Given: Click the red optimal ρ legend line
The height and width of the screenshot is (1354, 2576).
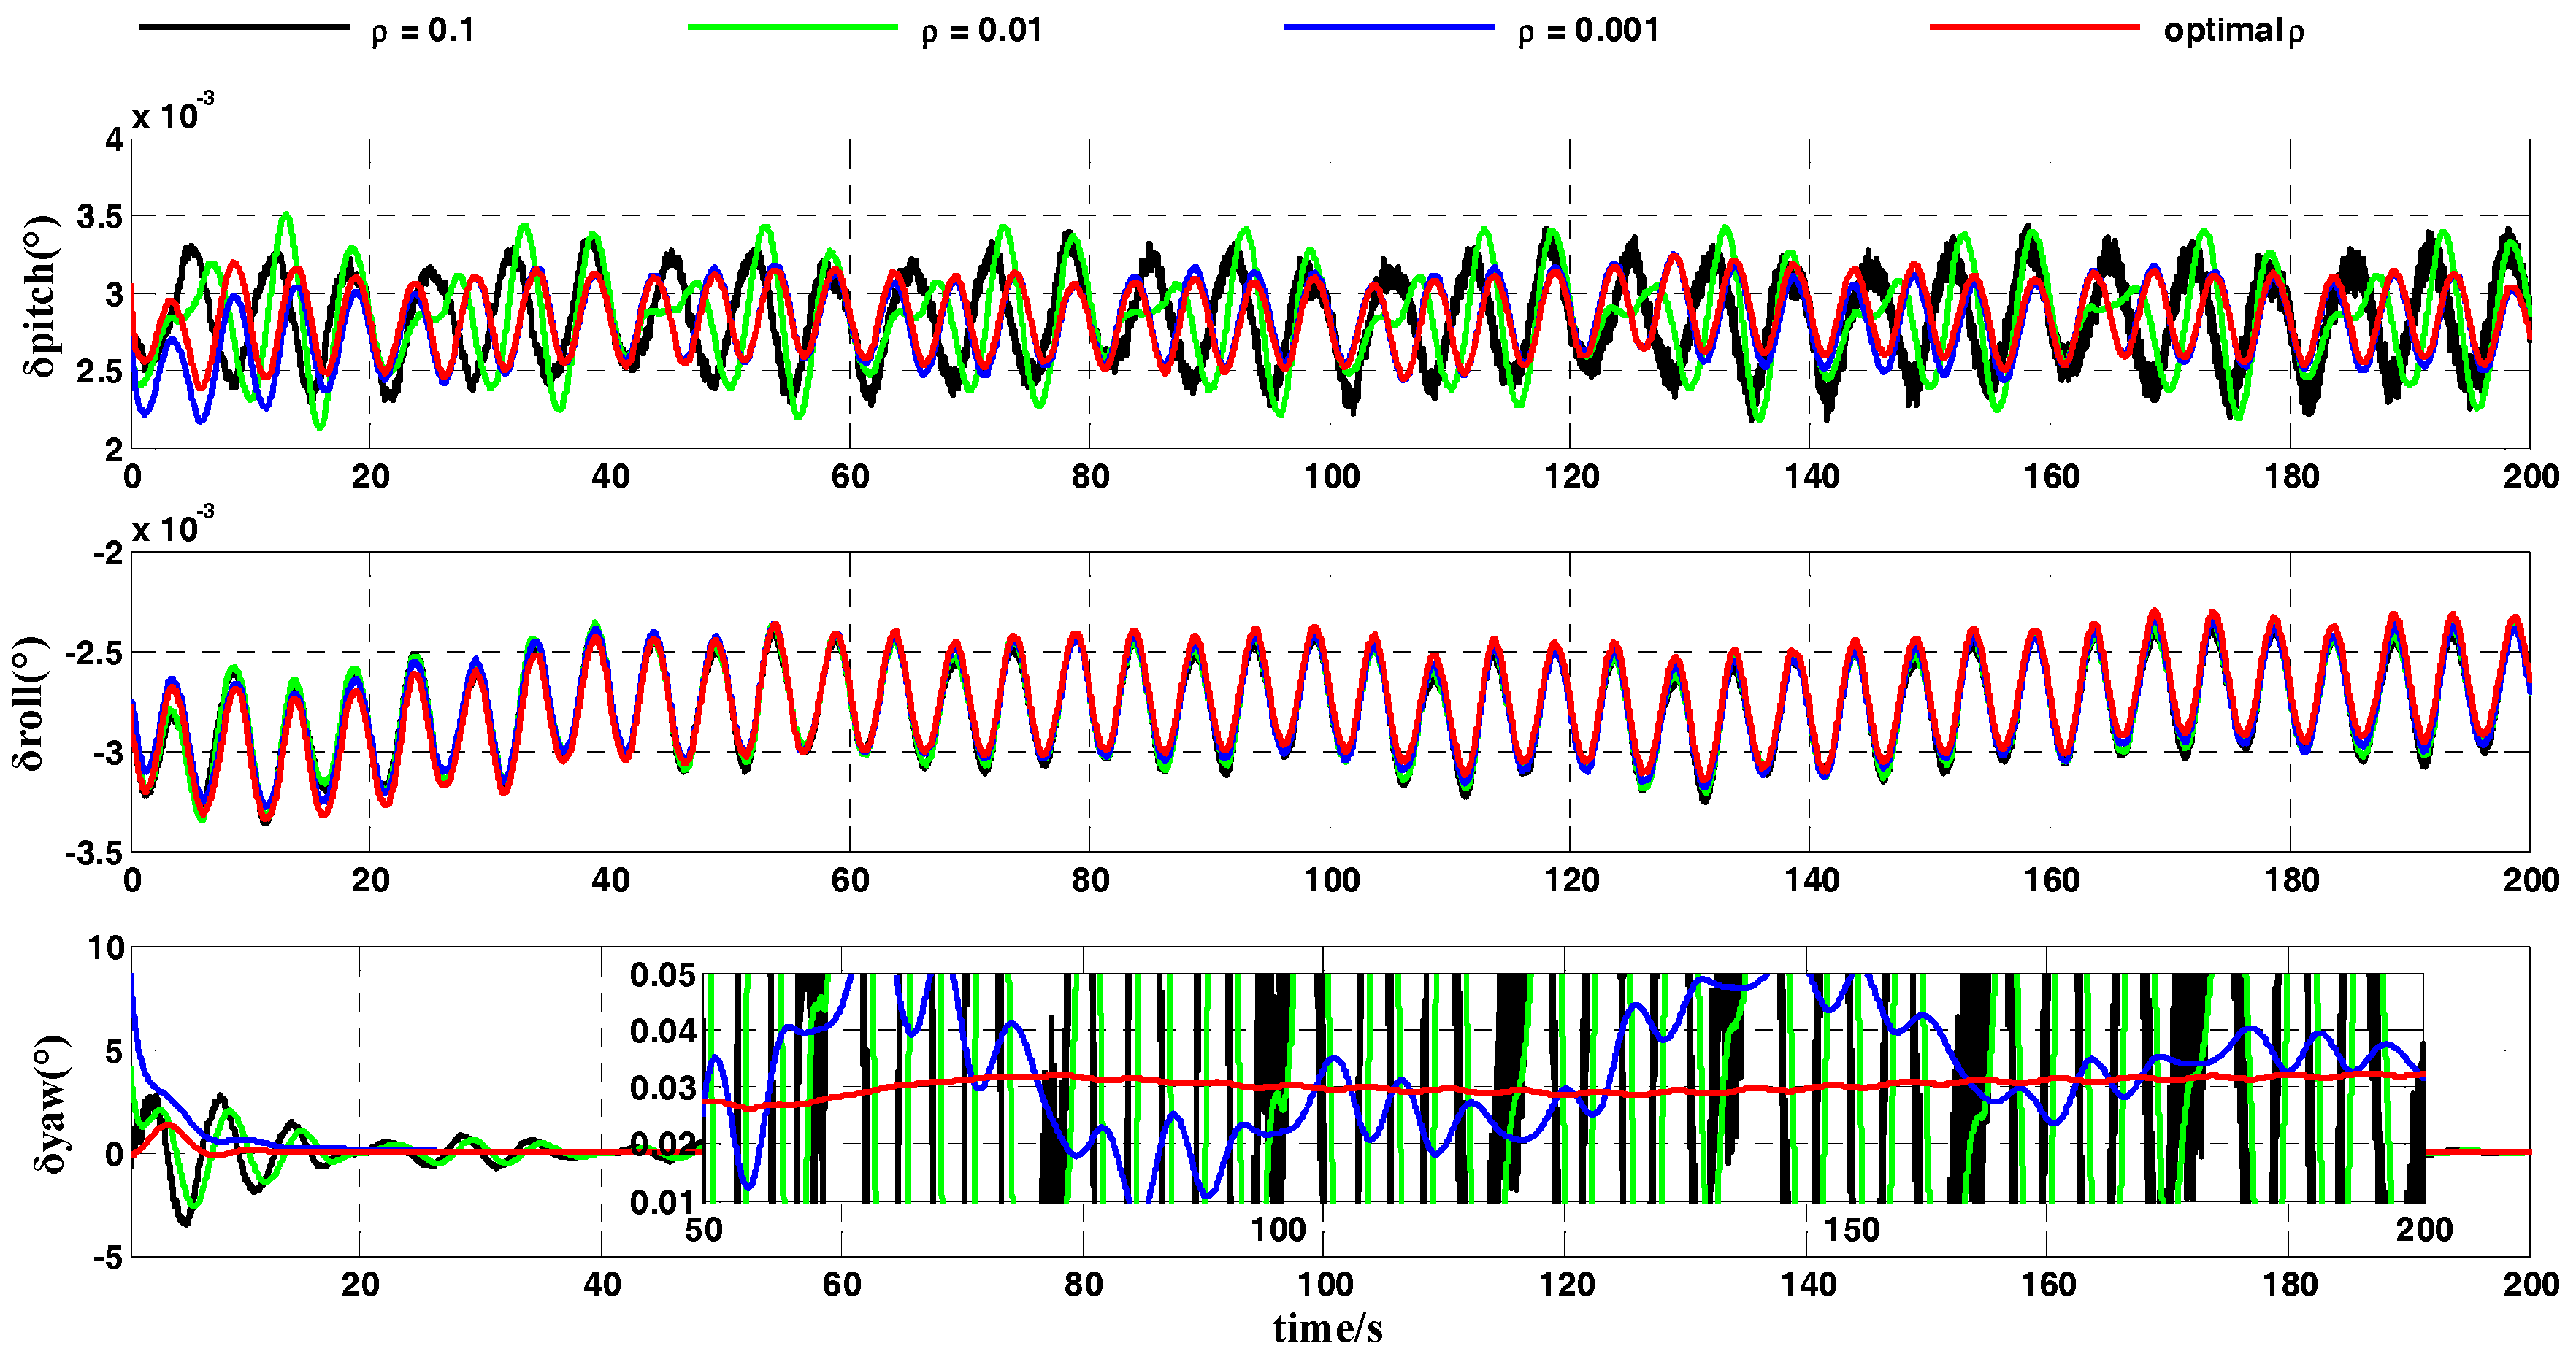Looking at the screenshot, I should pos(2034,27).
